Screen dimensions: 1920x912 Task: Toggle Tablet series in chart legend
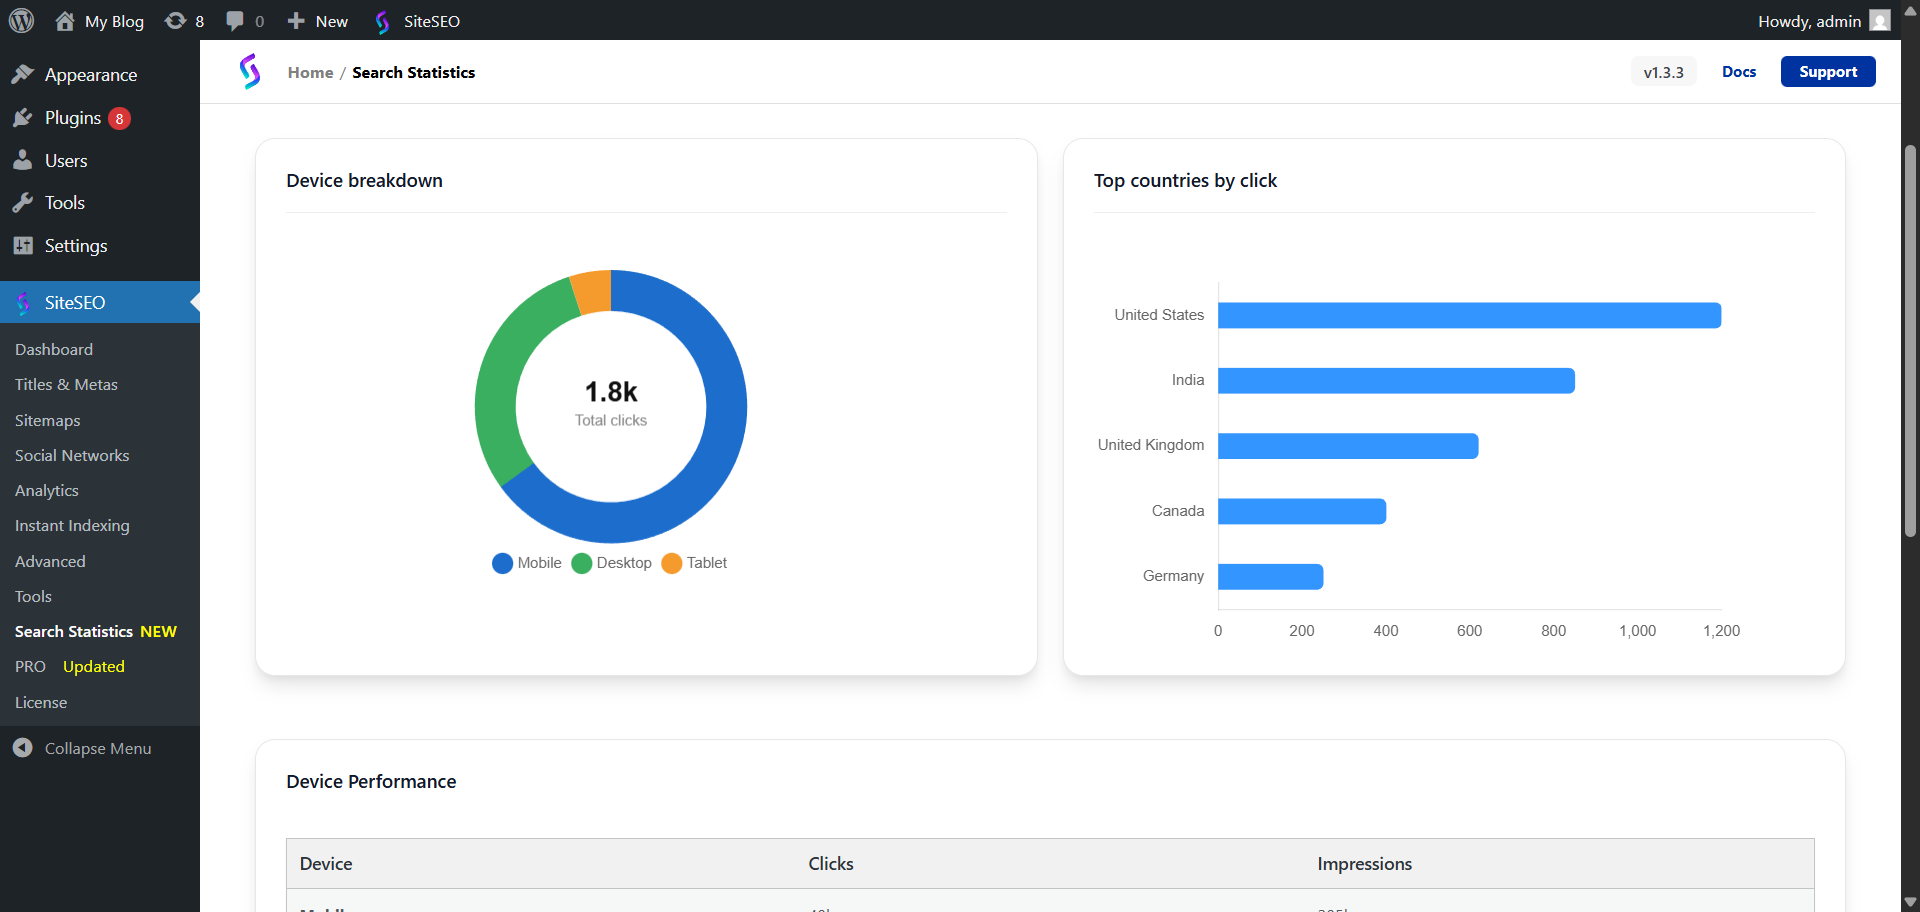pos(695,563)
